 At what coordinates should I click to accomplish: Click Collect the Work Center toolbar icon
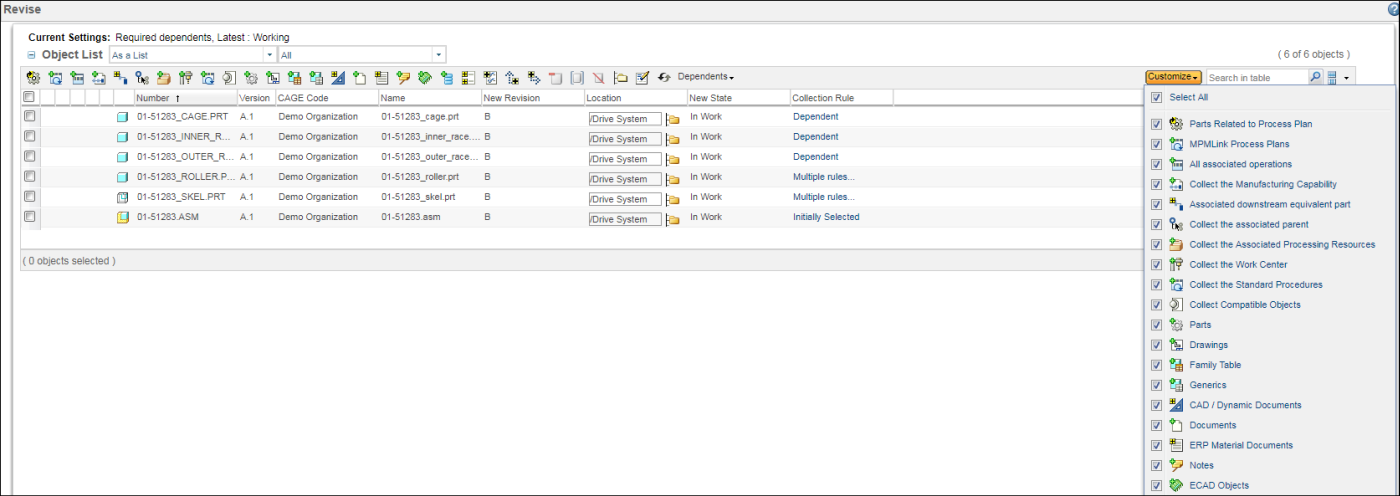(185, 77)
